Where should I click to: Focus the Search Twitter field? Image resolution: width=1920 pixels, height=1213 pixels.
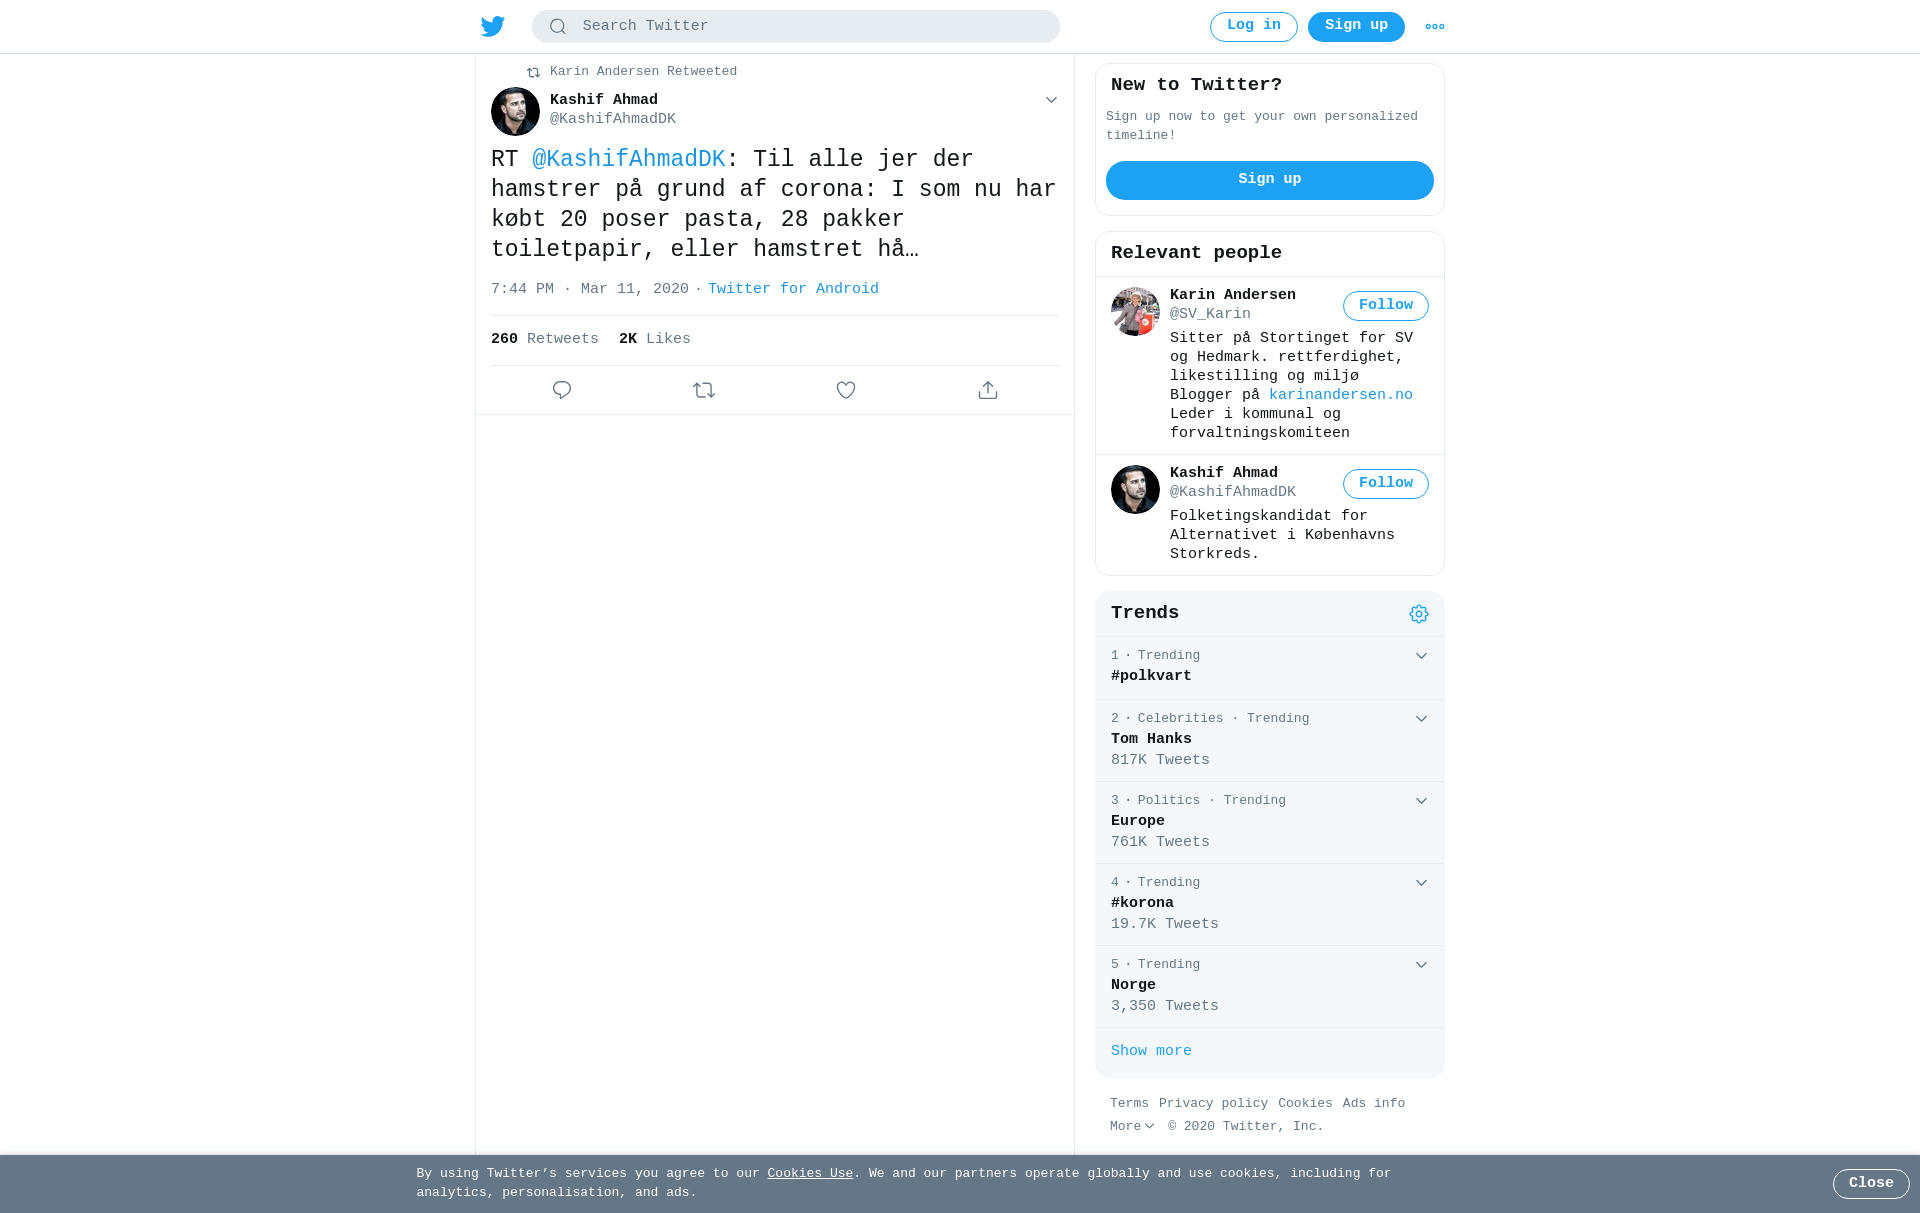796,27
